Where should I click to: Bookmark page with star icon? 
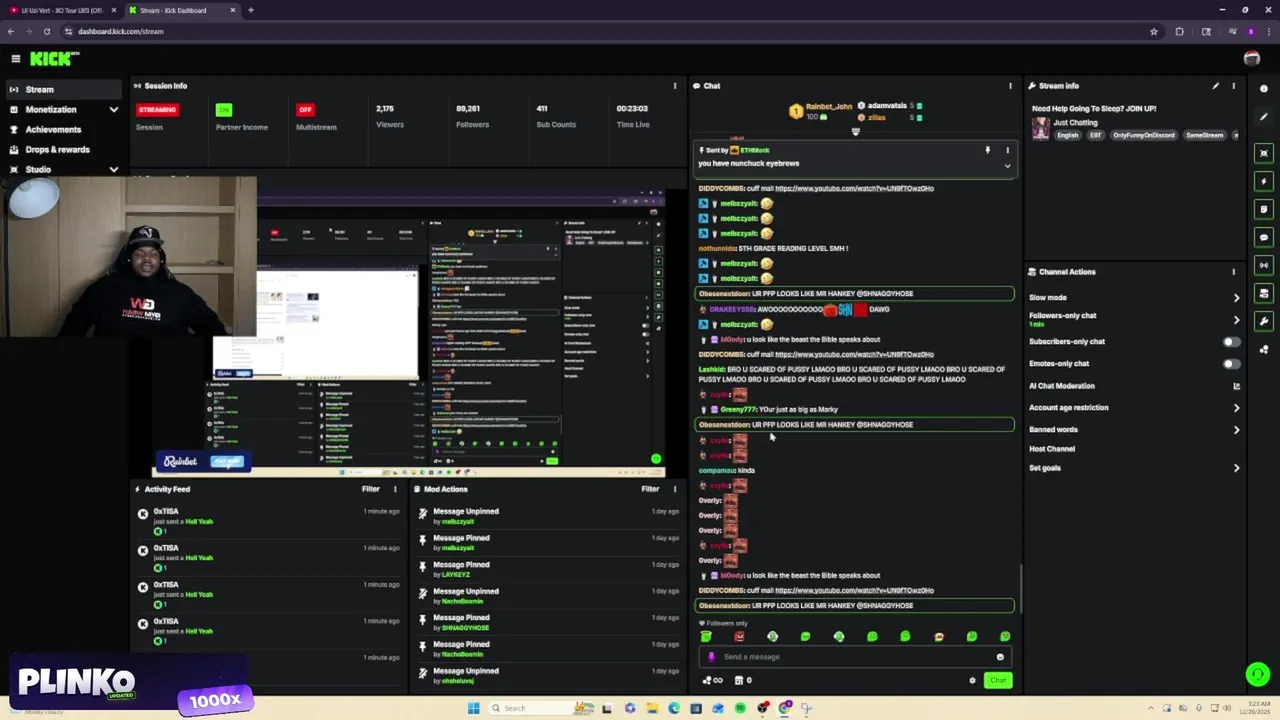click(1154, 31)
